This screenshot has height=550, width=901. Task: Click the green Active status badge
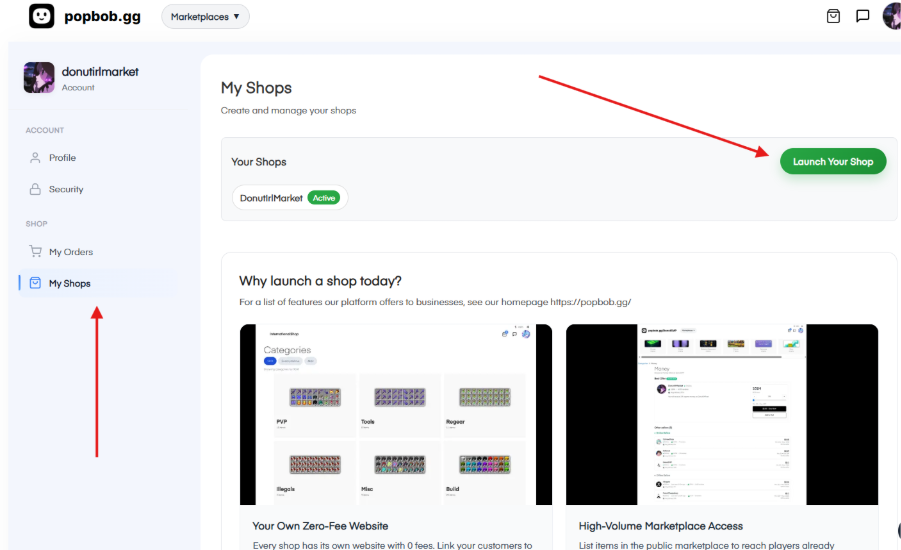[323, 198]
